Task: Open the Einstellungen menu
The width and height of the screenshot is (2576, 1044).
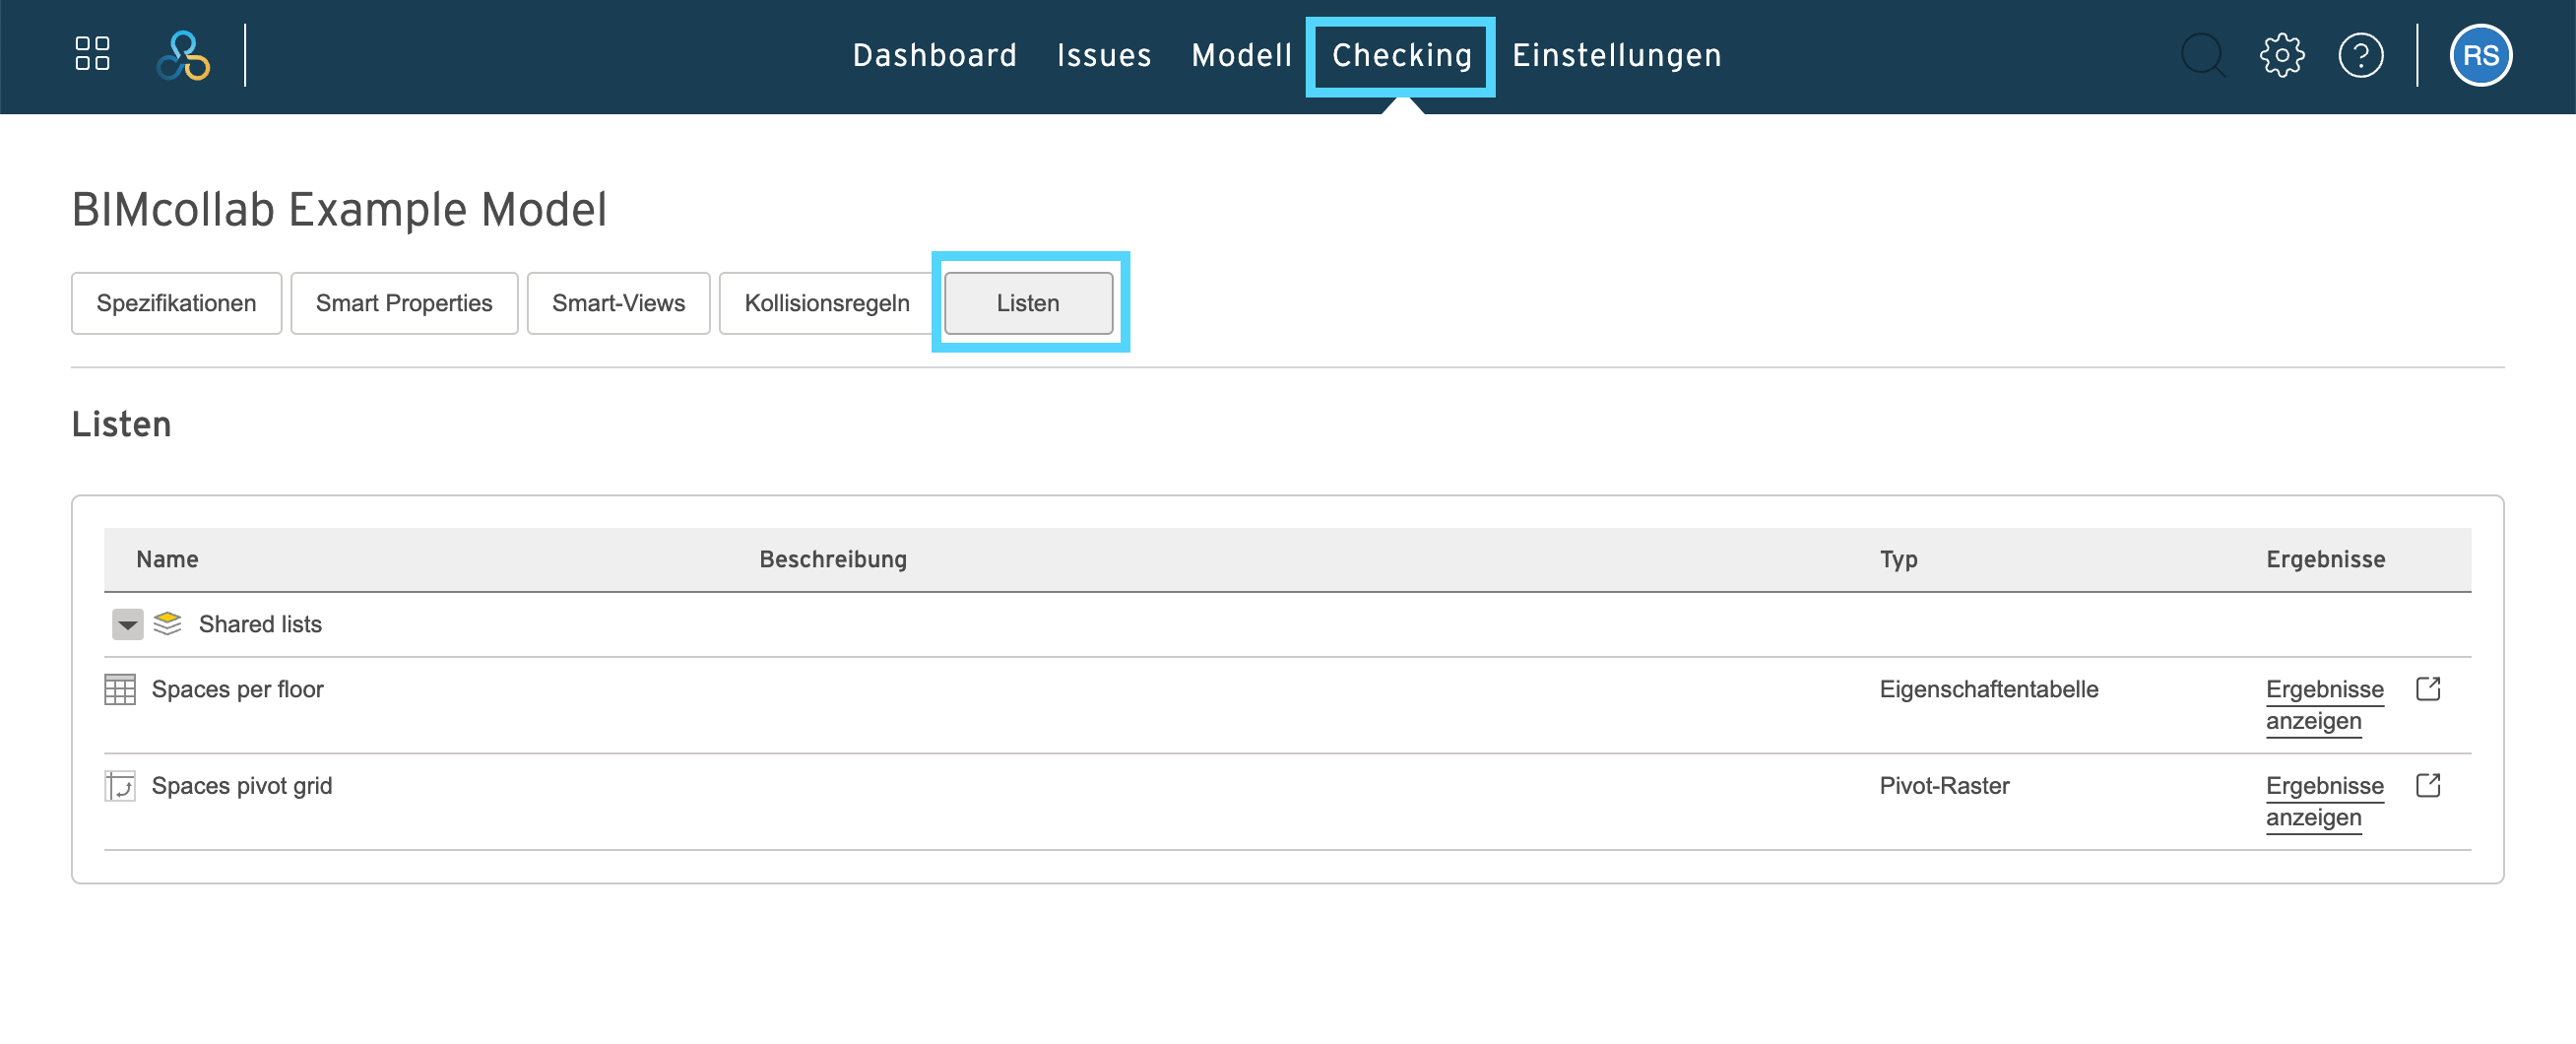Action: (1617, 55)
